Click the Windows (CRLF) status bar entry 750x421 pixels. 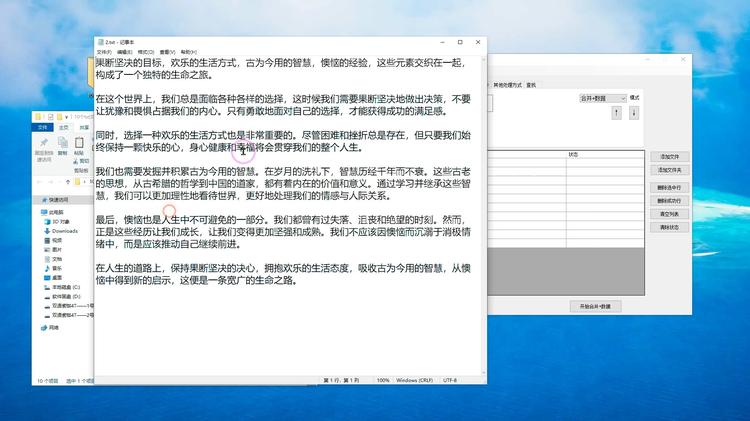click(x=414, y=380)
